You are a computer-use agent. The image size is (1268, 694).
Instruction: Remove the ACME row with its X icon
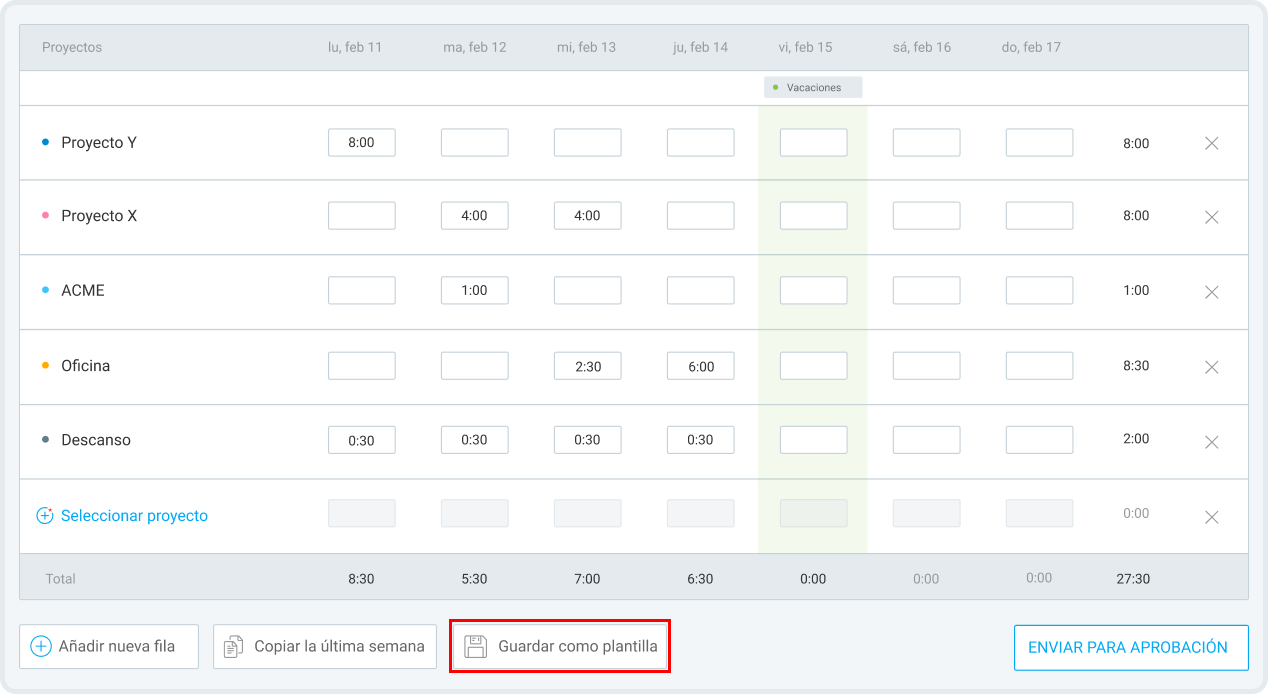[x=1211, y=292]
